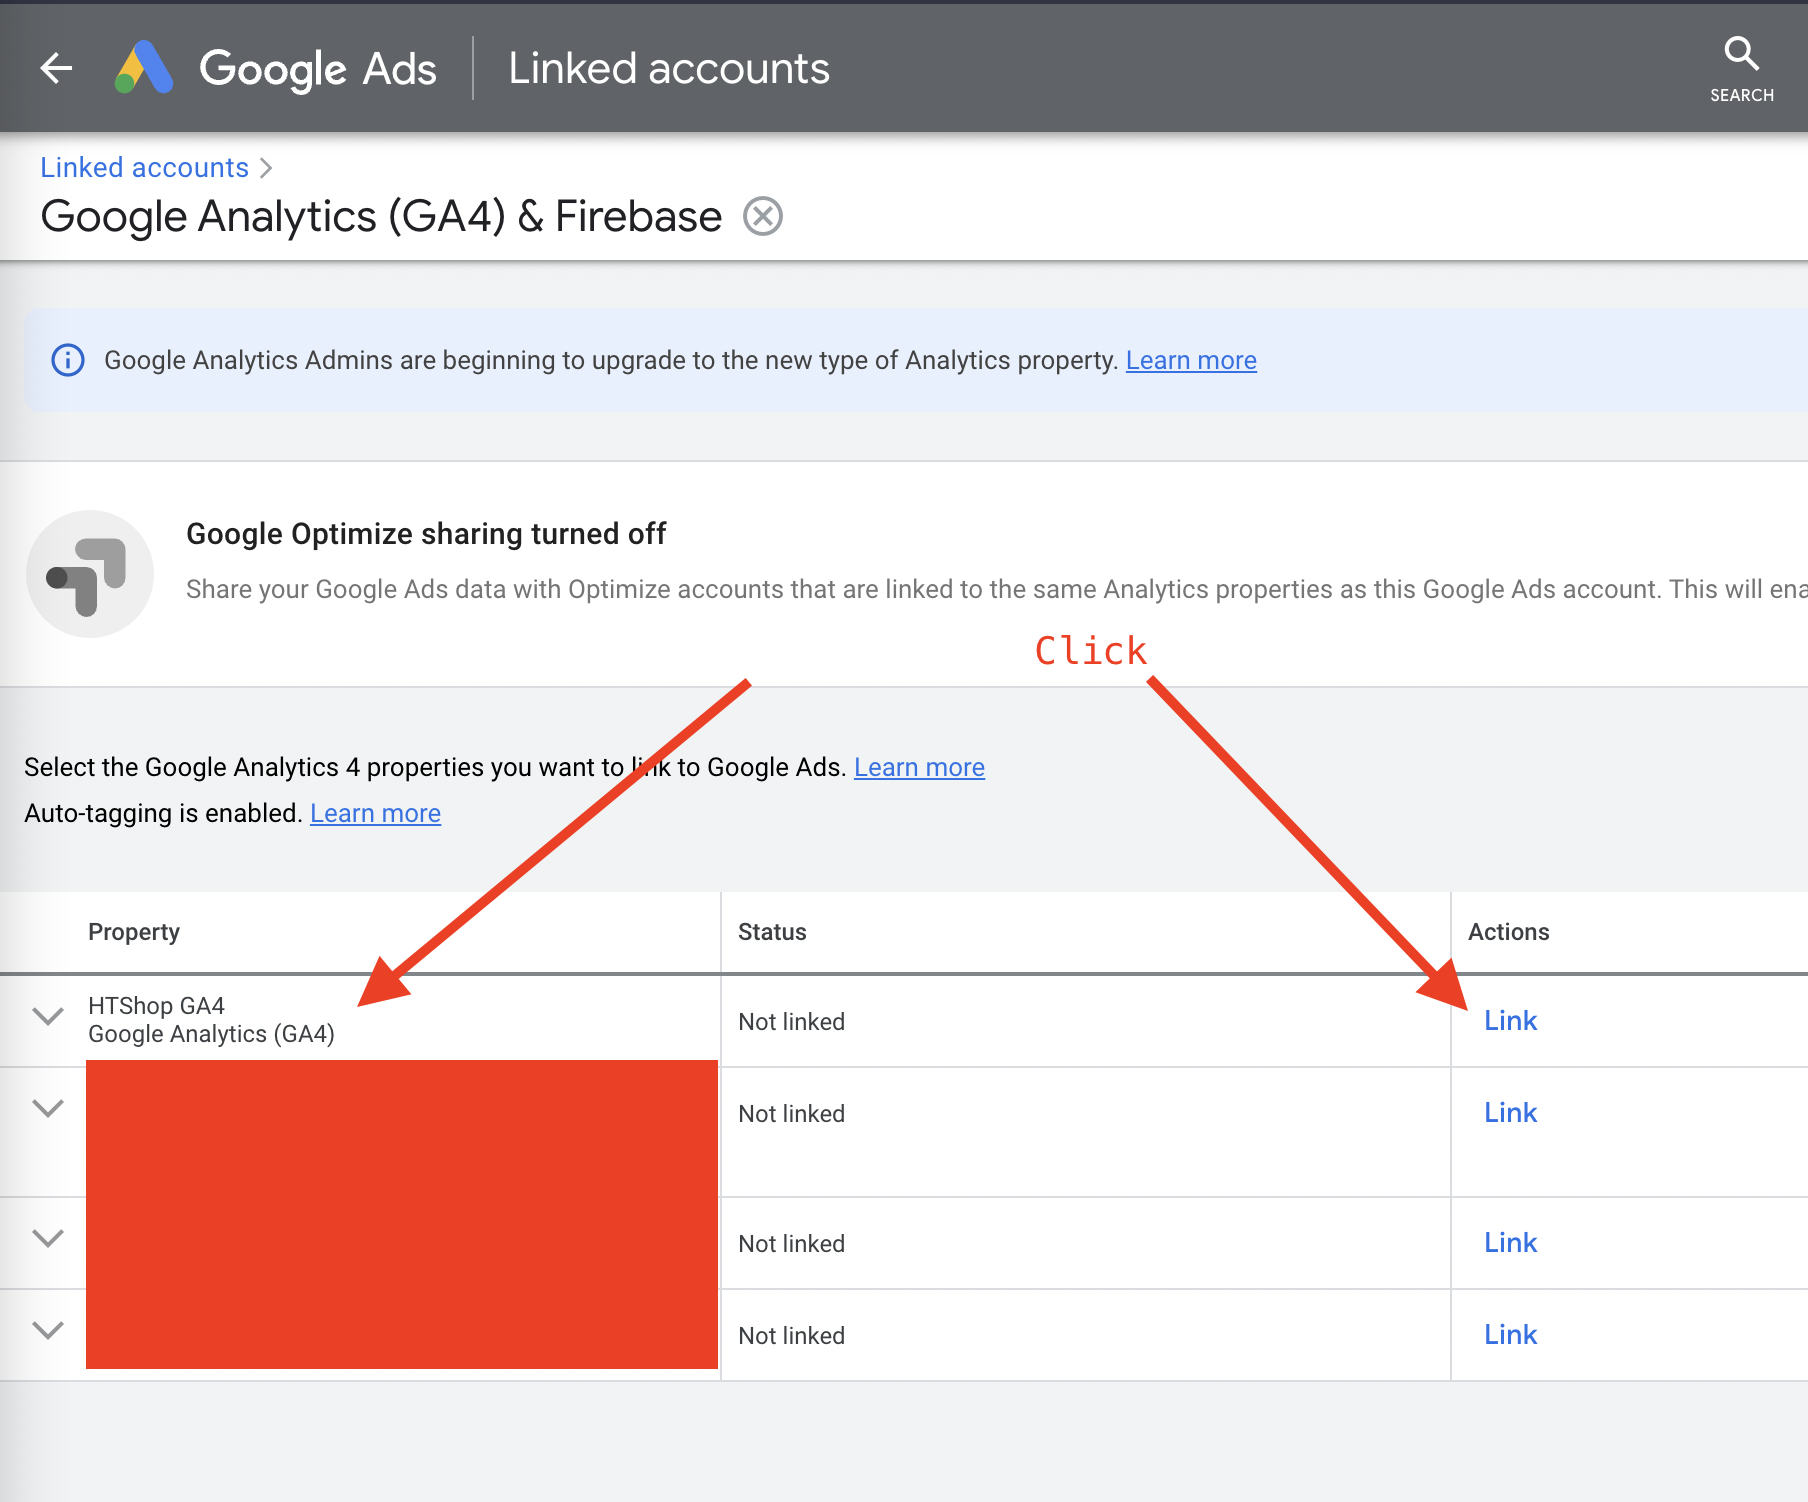Viewport: 1808px width, 1502px height.
Task: Click the back arrow in the header
Action: tap(57, 68)
